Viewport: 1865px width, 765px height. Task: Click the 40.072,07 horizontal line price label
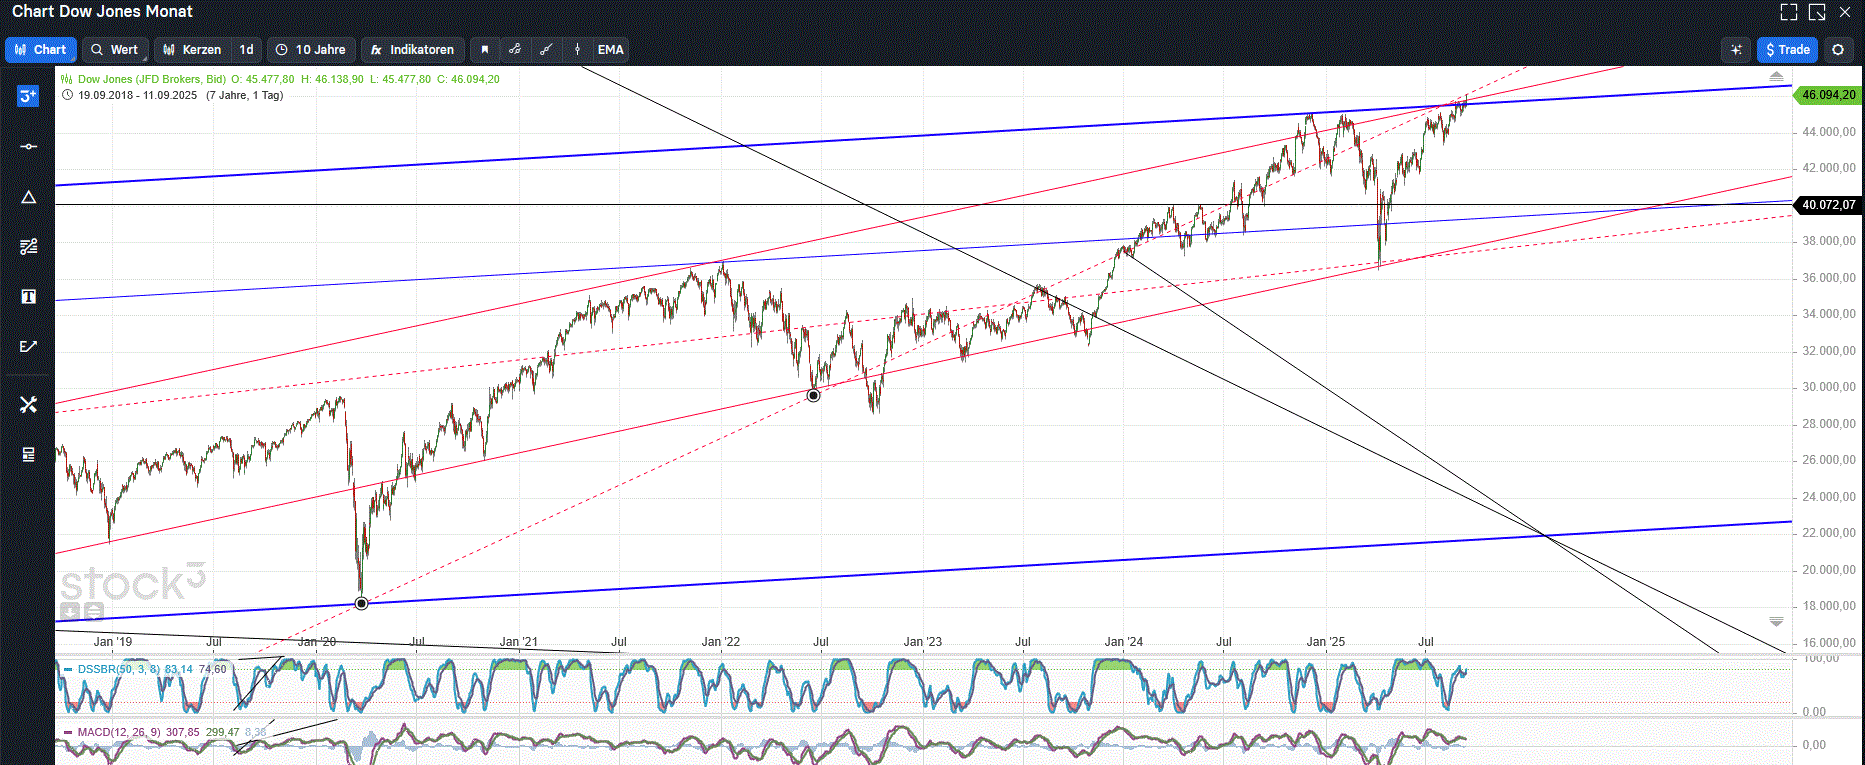tap(1827, 205)
